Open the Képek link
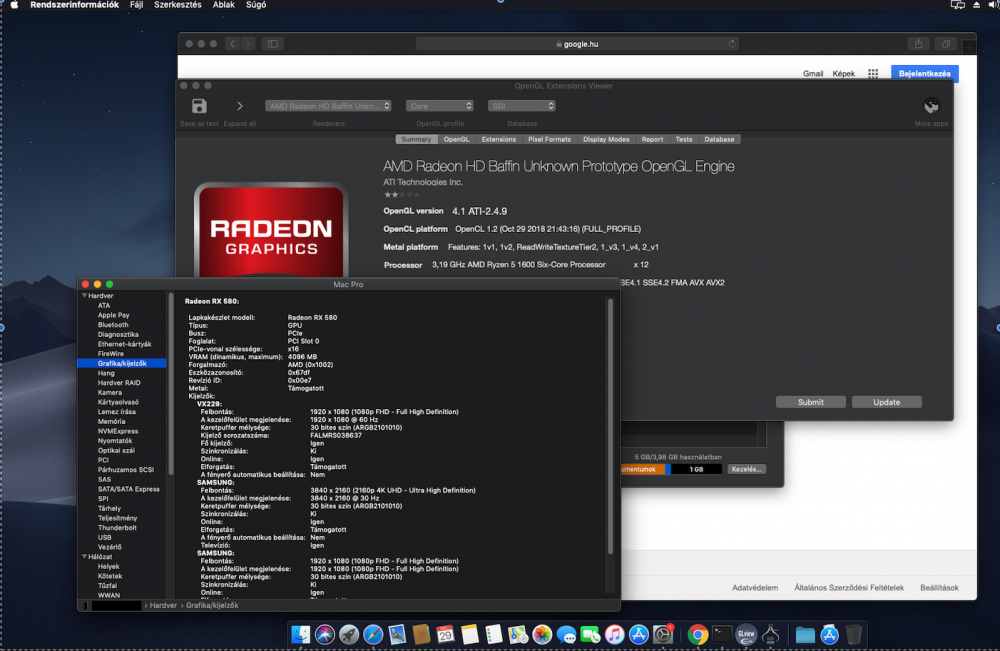Image resolution: width=1000 pixels, height=651 pixels. click(843, 74)
